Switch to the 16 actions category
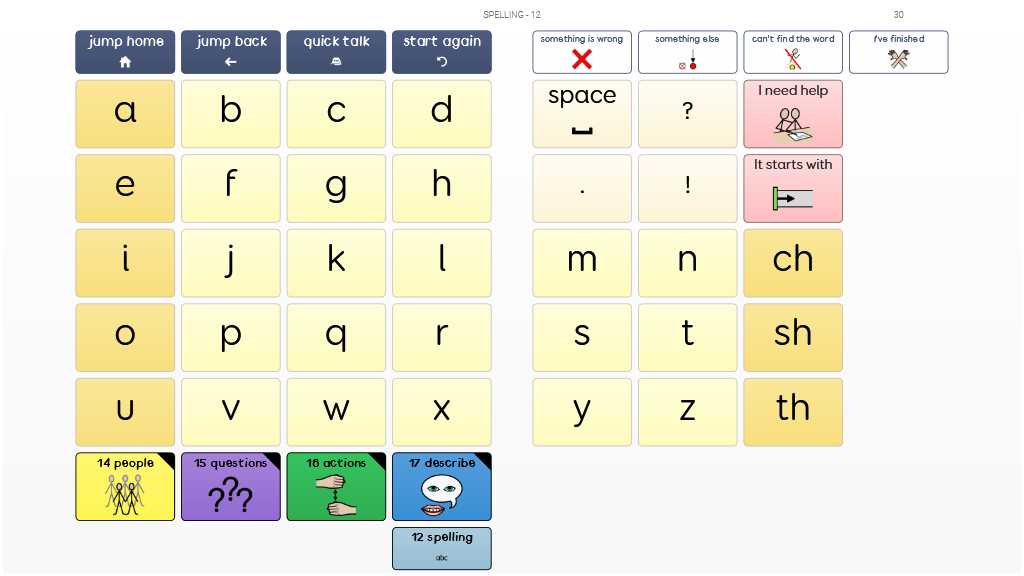 336,486
